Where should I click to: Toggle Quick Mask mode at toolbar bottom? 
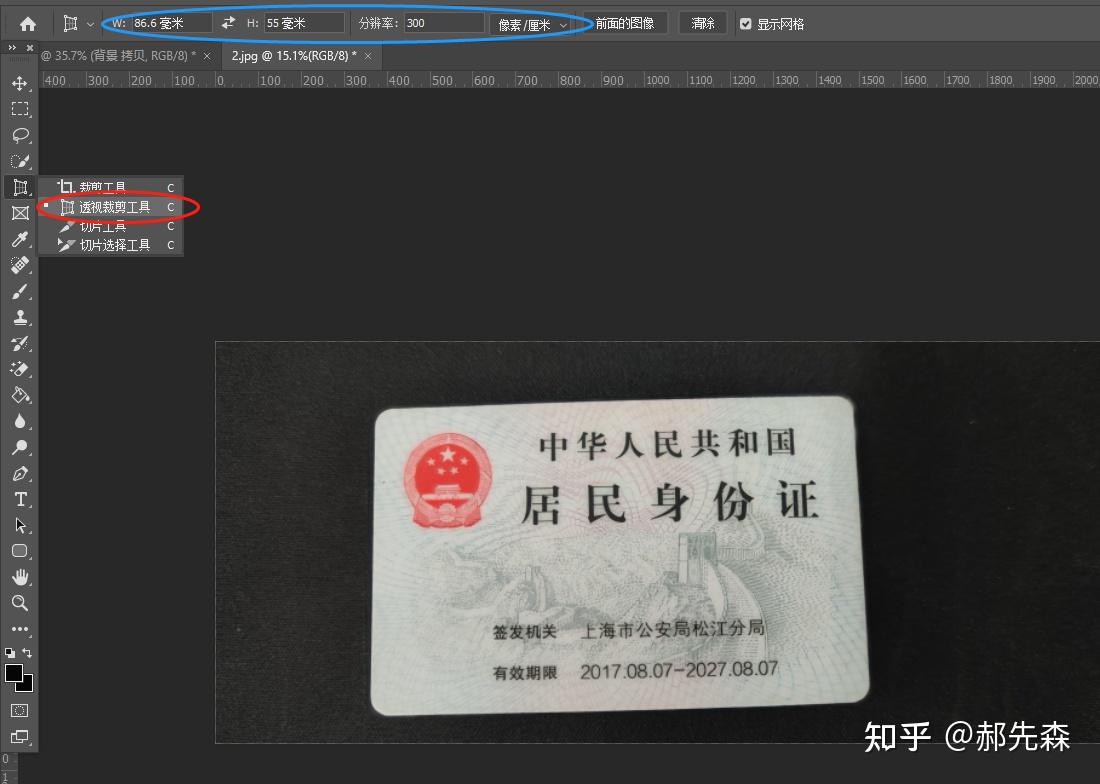20,710
